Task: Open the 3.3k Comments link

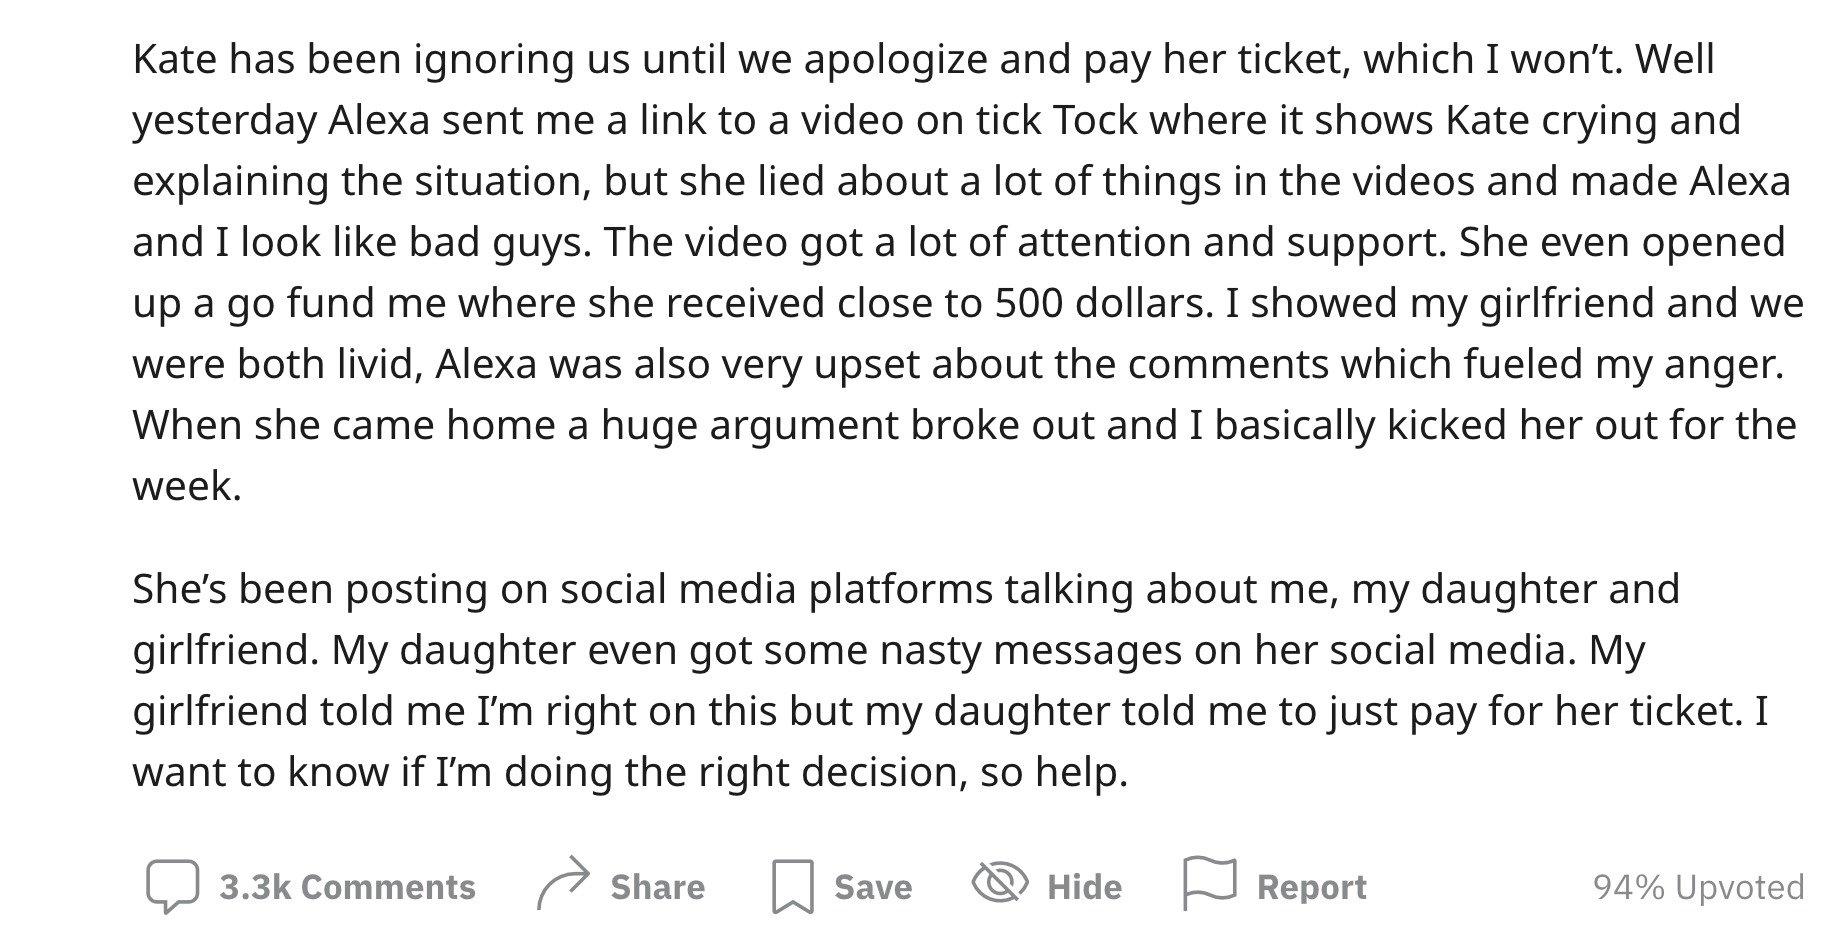Action: (x=347, y=887)
